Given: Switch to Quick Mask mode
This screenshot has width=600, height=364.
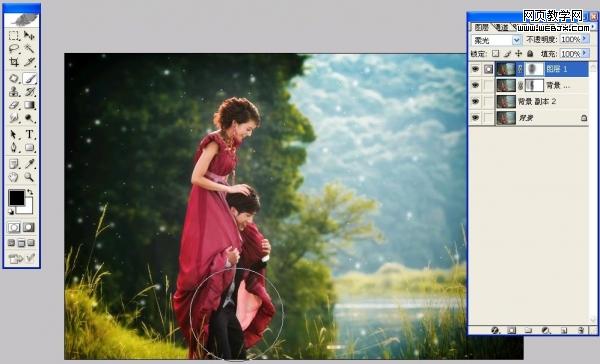Looking at the screenshot, I should click(29, 227).
